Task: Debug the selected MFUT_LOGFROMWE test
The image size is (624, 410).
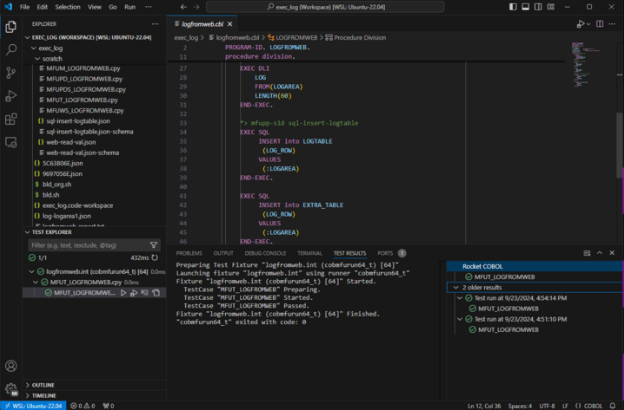Action: coord(134,293)
